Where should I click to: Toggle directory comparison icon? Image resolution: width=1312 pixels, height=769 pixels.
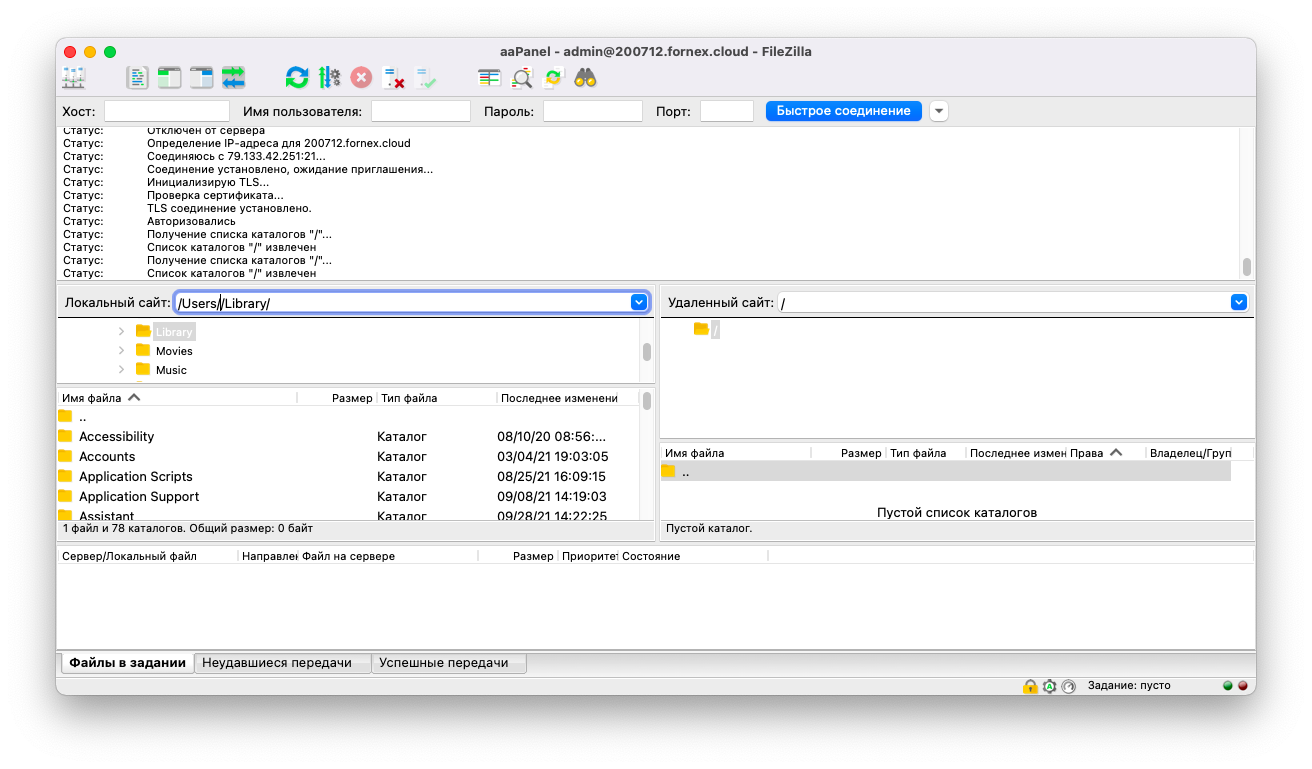coord(521,77)
